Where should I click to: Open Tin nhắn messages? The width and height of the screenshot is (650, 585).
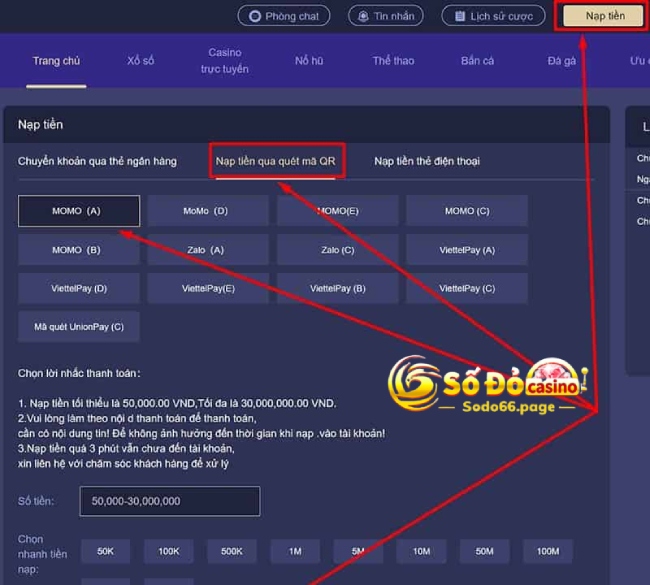coord(386,16)
